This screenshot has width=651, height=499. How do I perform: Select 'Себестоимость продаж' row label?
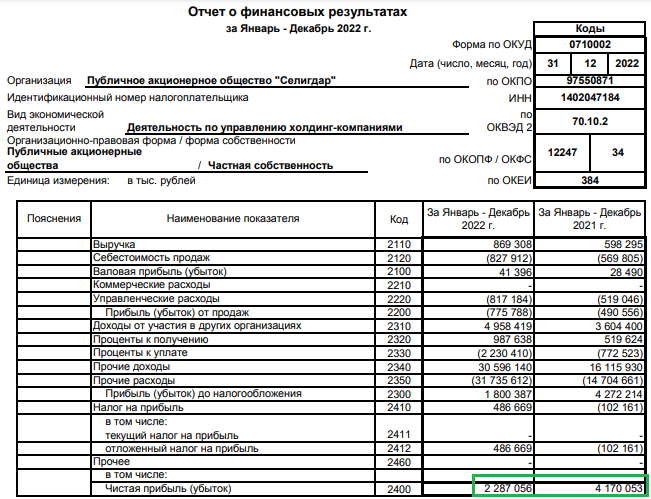pos(152,258)
